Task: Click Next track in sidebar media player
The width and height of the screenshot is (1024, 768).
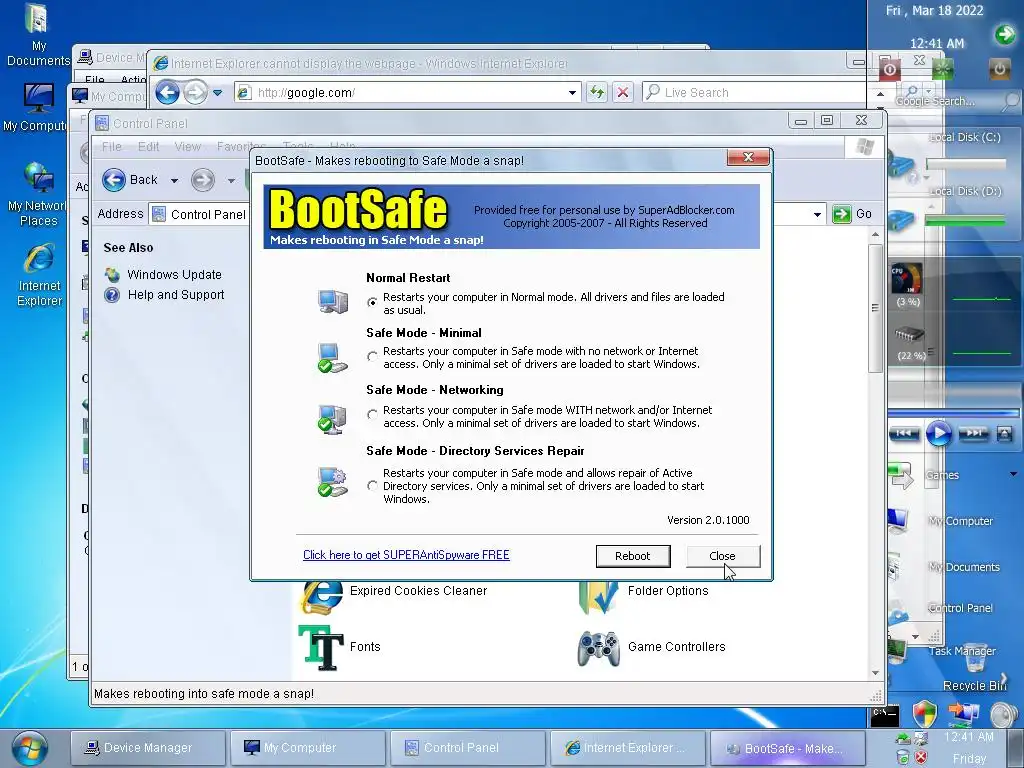Action: coord(973,434)
